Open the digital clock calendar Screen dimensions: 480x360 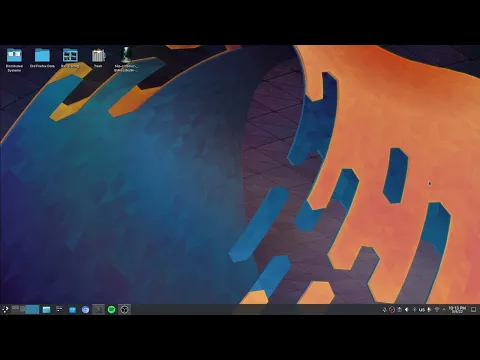tap(457, 310)
